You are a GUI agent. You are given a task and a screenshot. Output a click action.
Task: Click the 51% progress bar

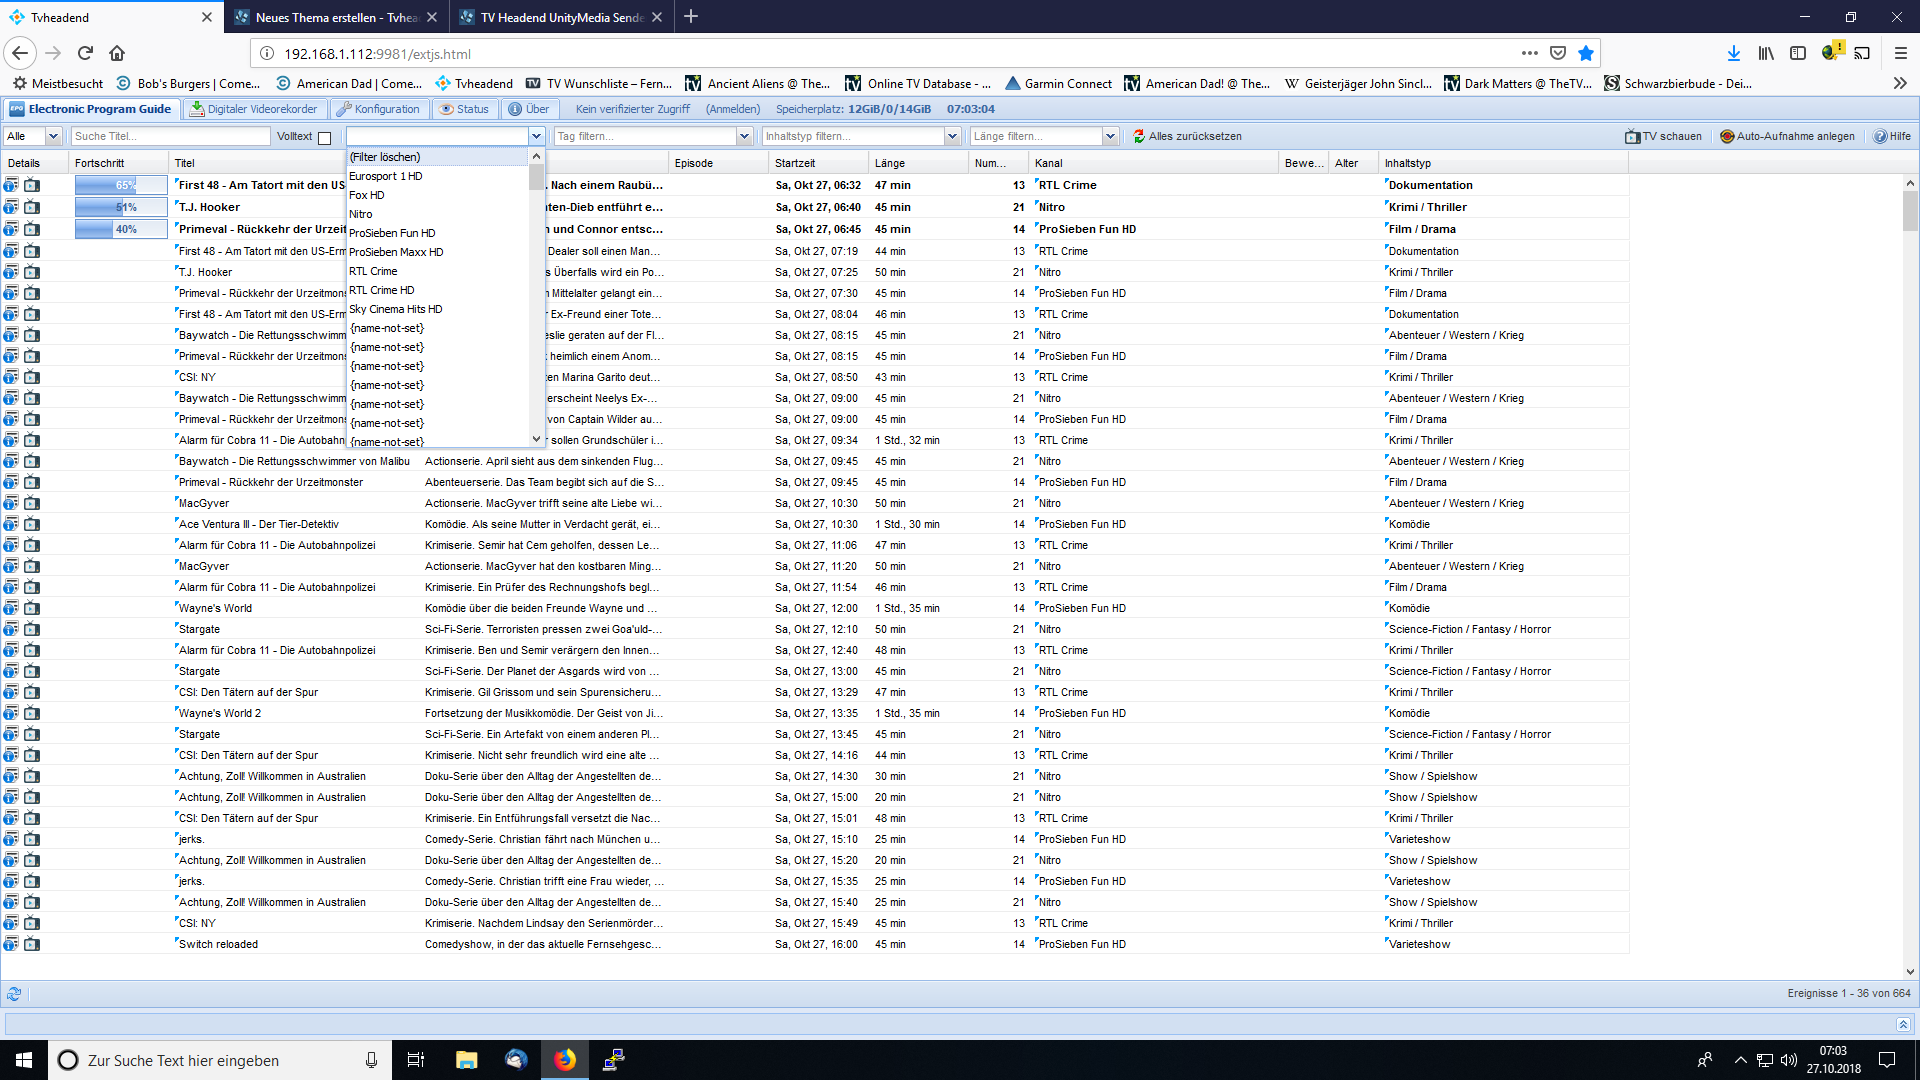(120, 207)
